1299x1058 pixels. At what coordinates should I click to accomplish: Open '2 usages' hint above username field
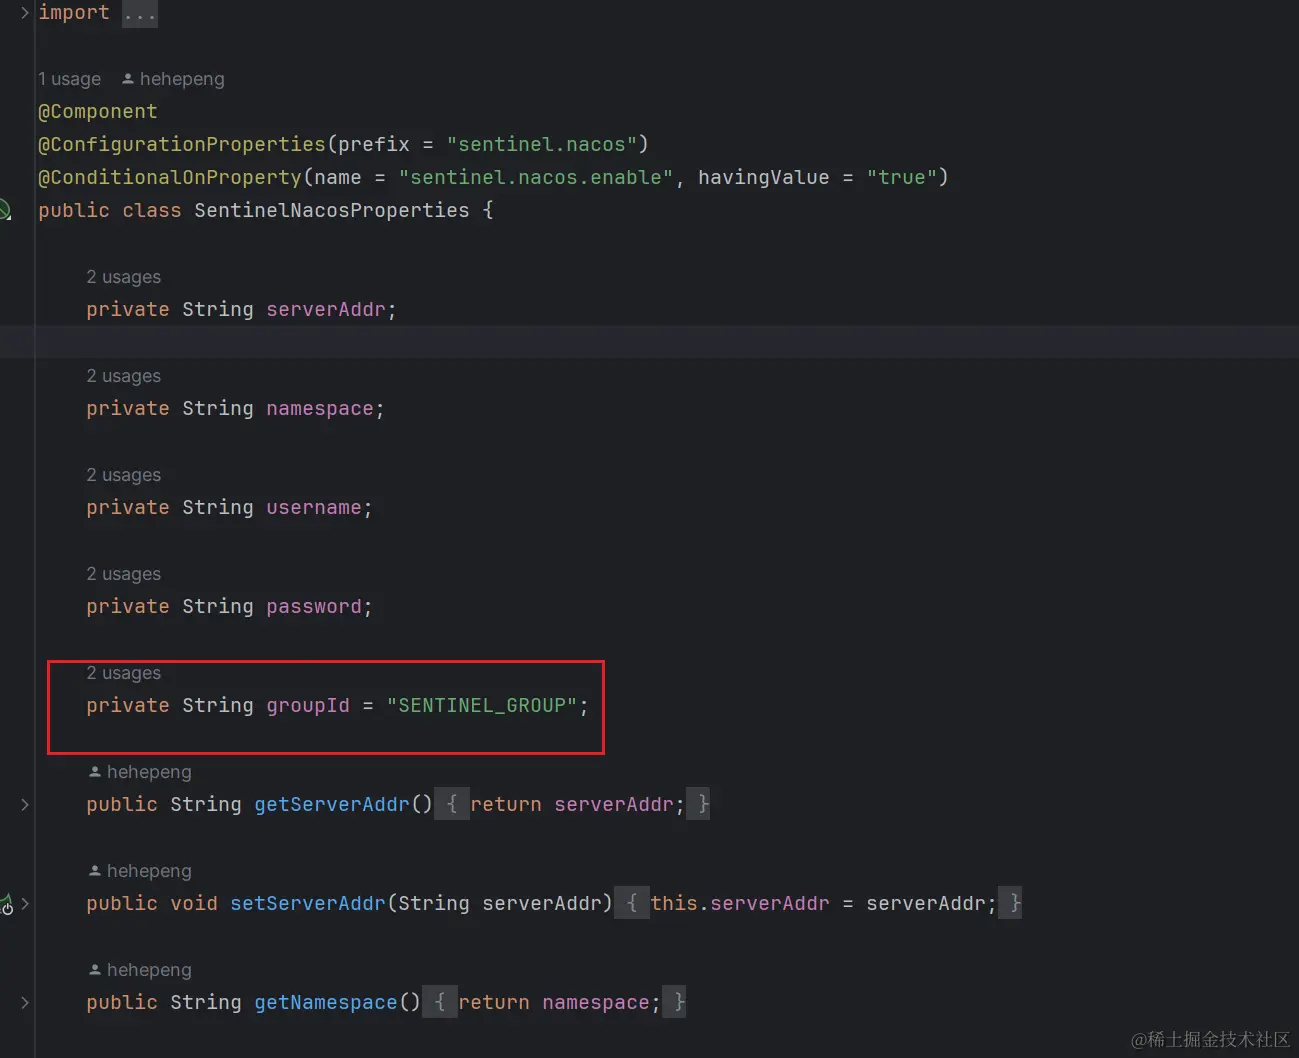pos(123,475)
